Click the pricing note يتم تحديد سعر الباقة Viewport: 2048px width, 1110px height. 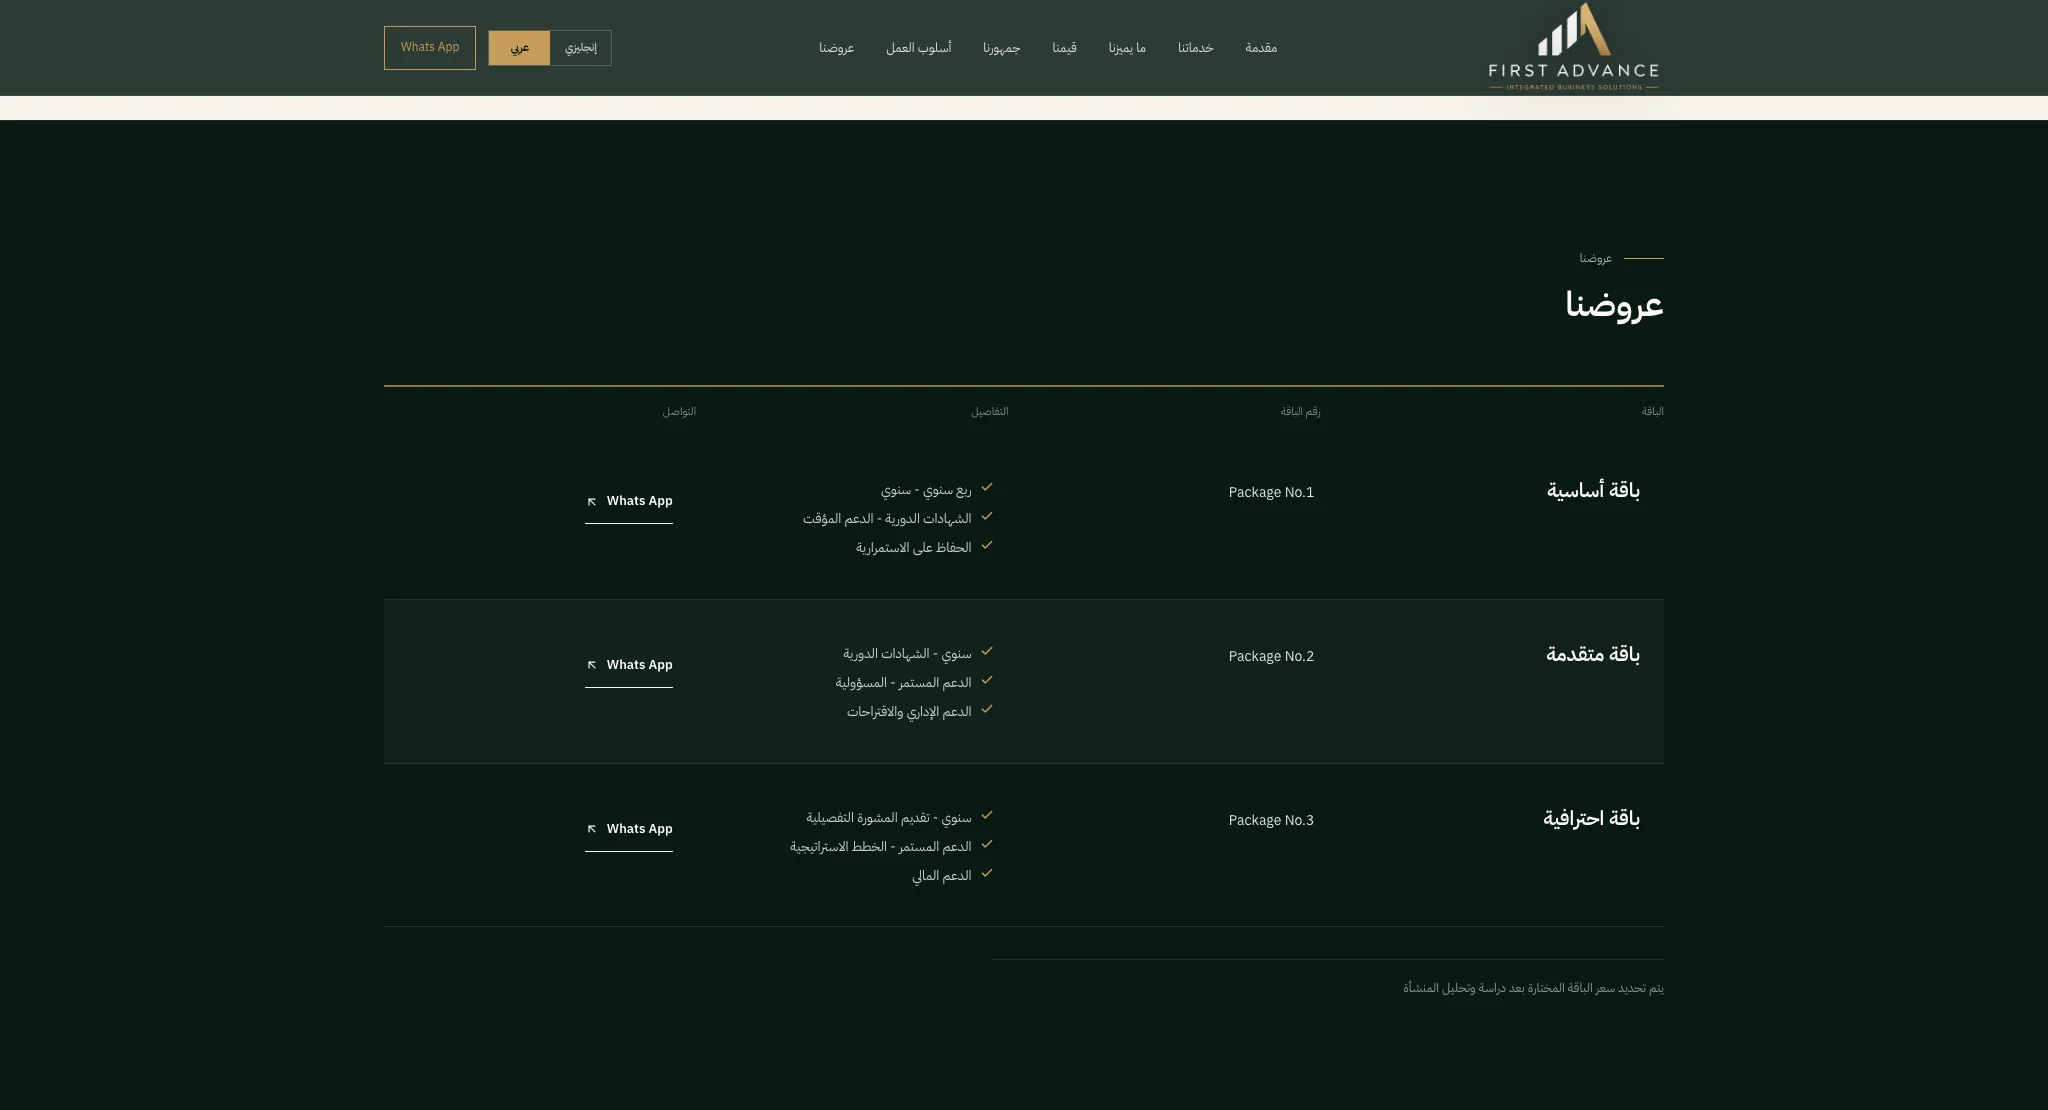1533,988
